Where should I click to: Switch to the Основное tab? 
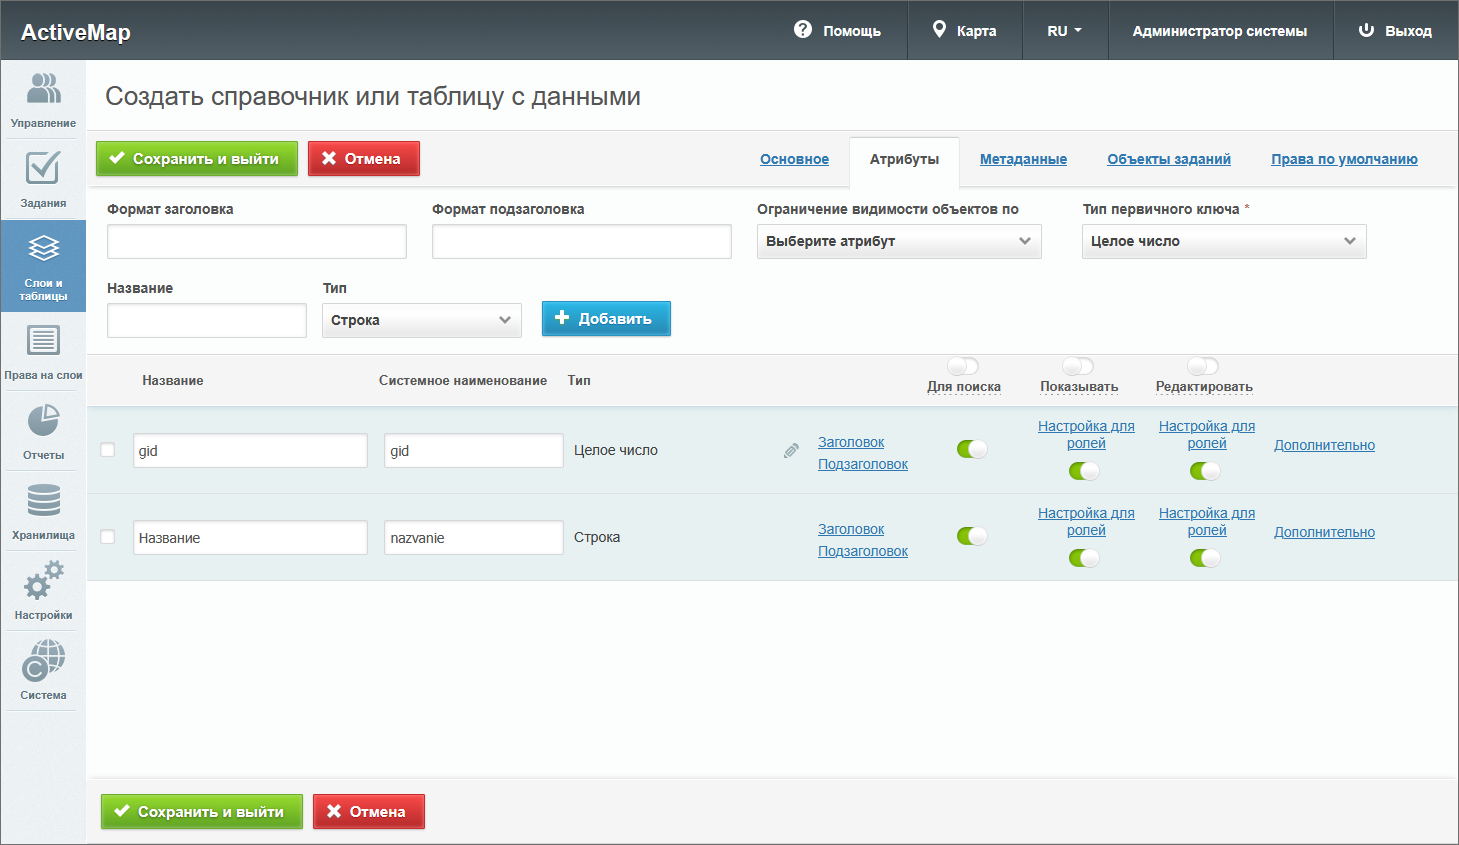point(794,159)
